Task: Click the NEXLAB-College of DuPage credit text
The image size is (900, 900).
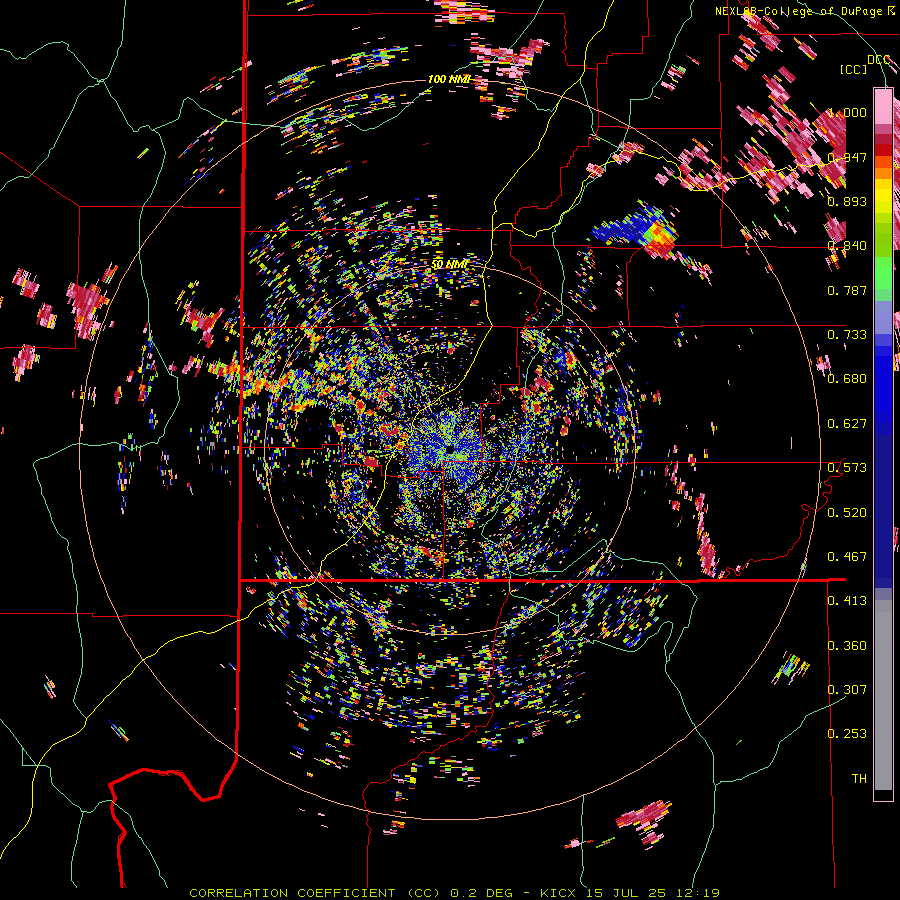Action: point(805,11)
